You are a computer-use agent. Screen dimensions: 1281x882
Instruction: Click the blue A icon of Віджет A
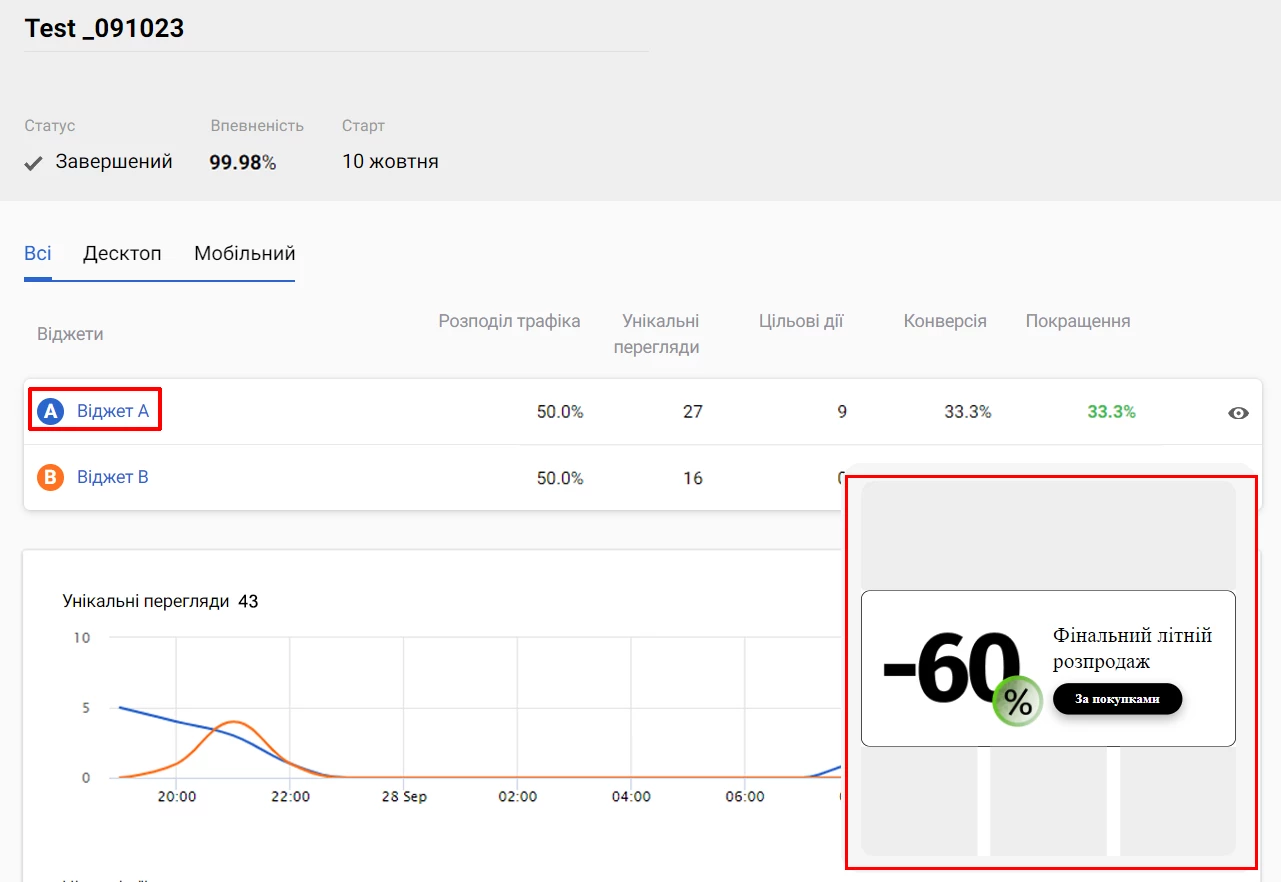[50, 411]
